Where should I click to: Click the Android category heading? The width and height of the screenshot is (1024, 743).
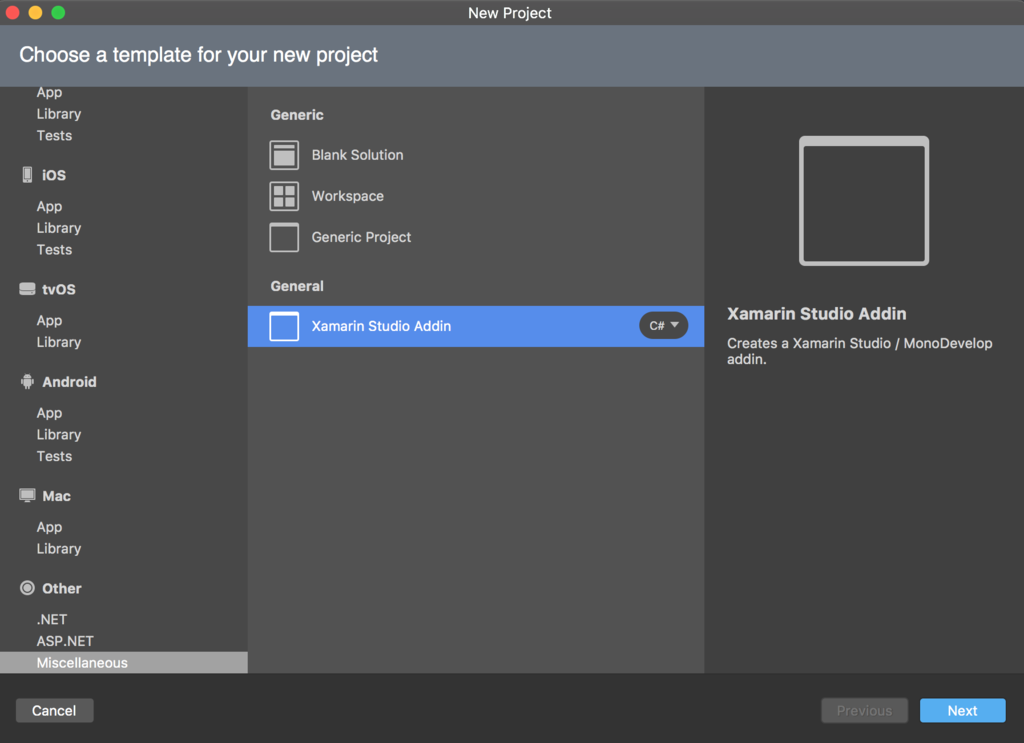click(69, 382)
